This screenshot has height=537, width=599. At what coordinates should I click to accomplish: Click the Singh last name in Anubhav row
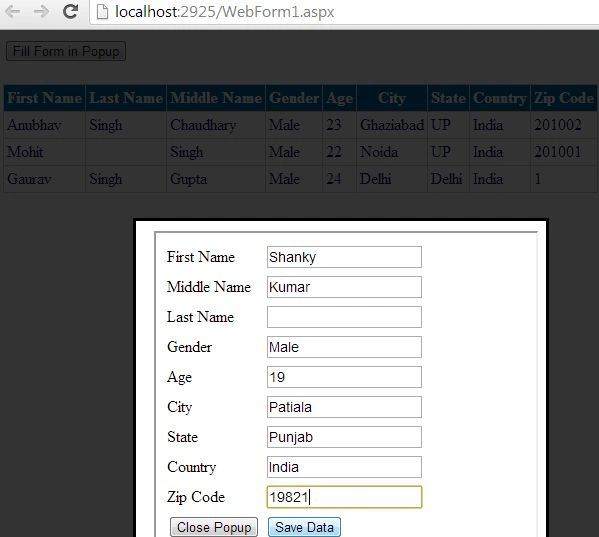(x=126, y=125)
